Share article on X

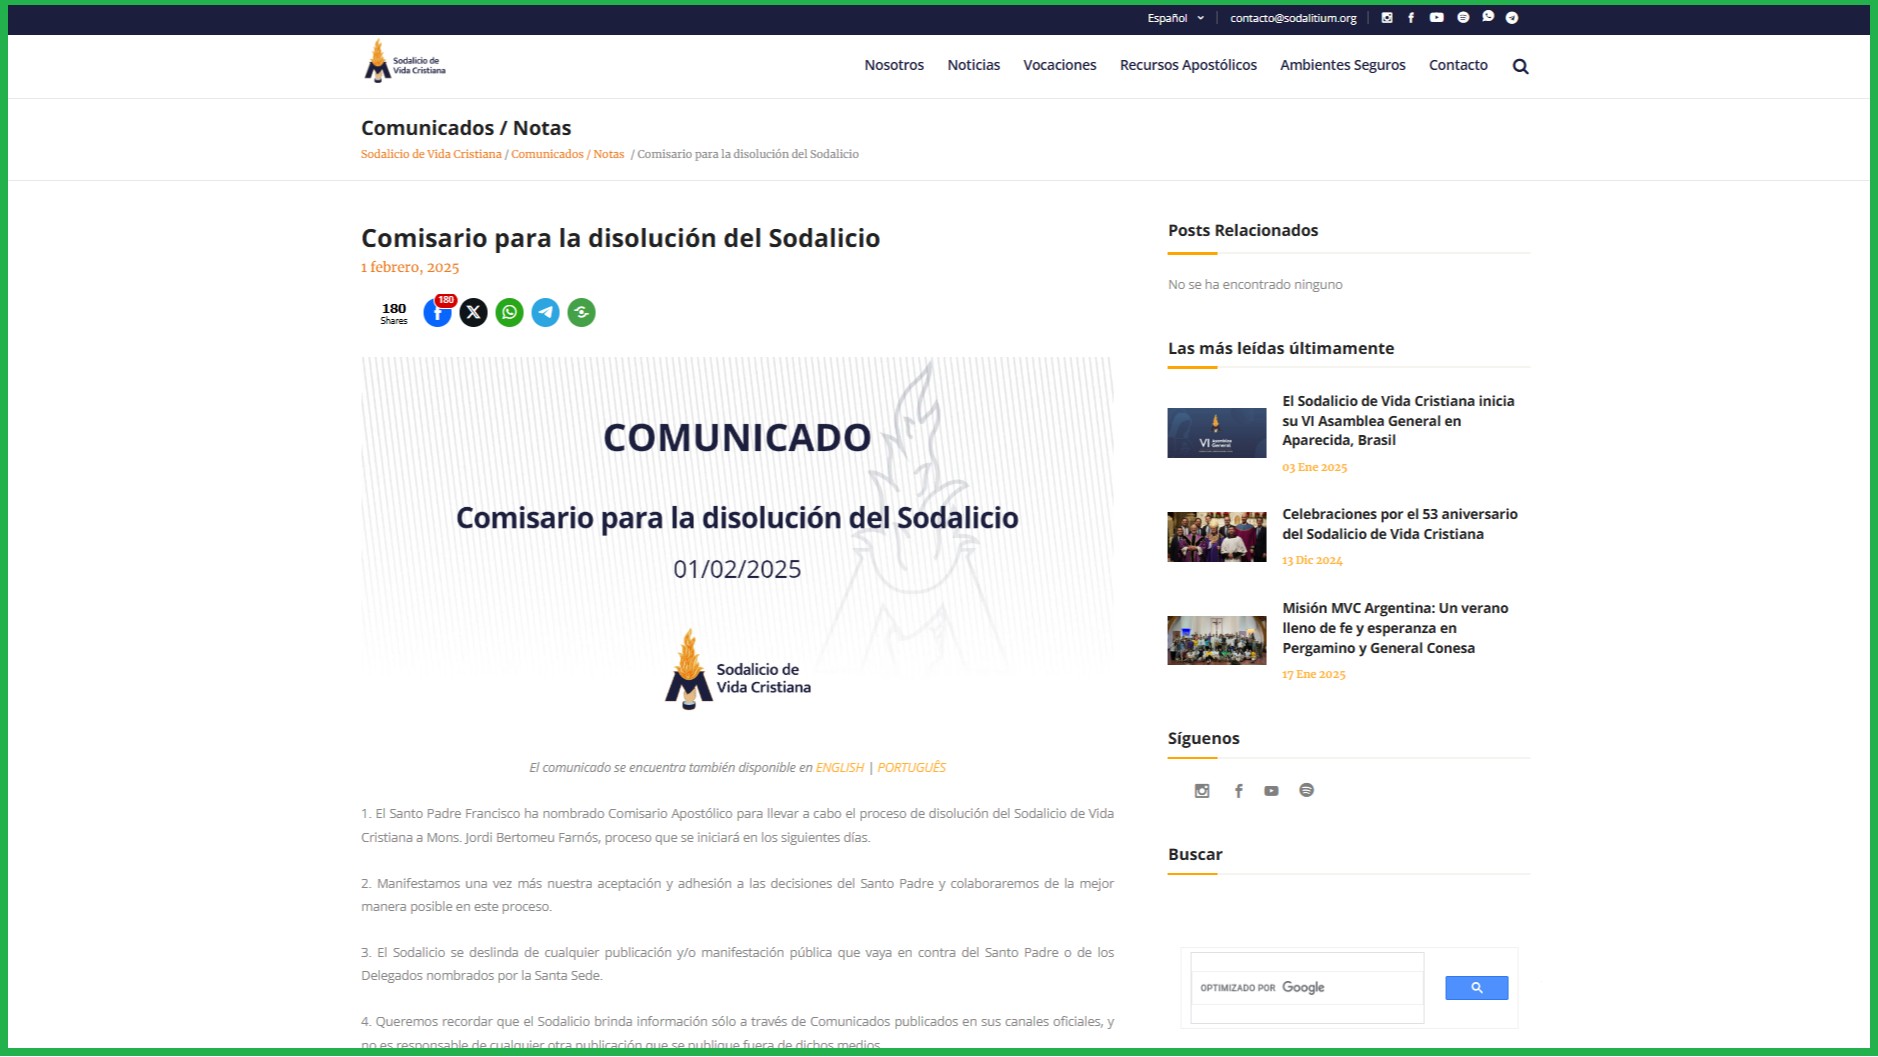[x=474, y=312]
